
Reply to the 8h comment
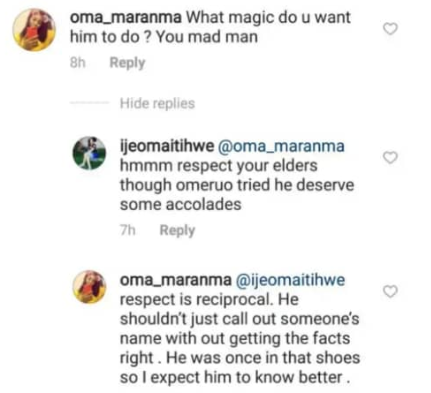click(127, 63)
